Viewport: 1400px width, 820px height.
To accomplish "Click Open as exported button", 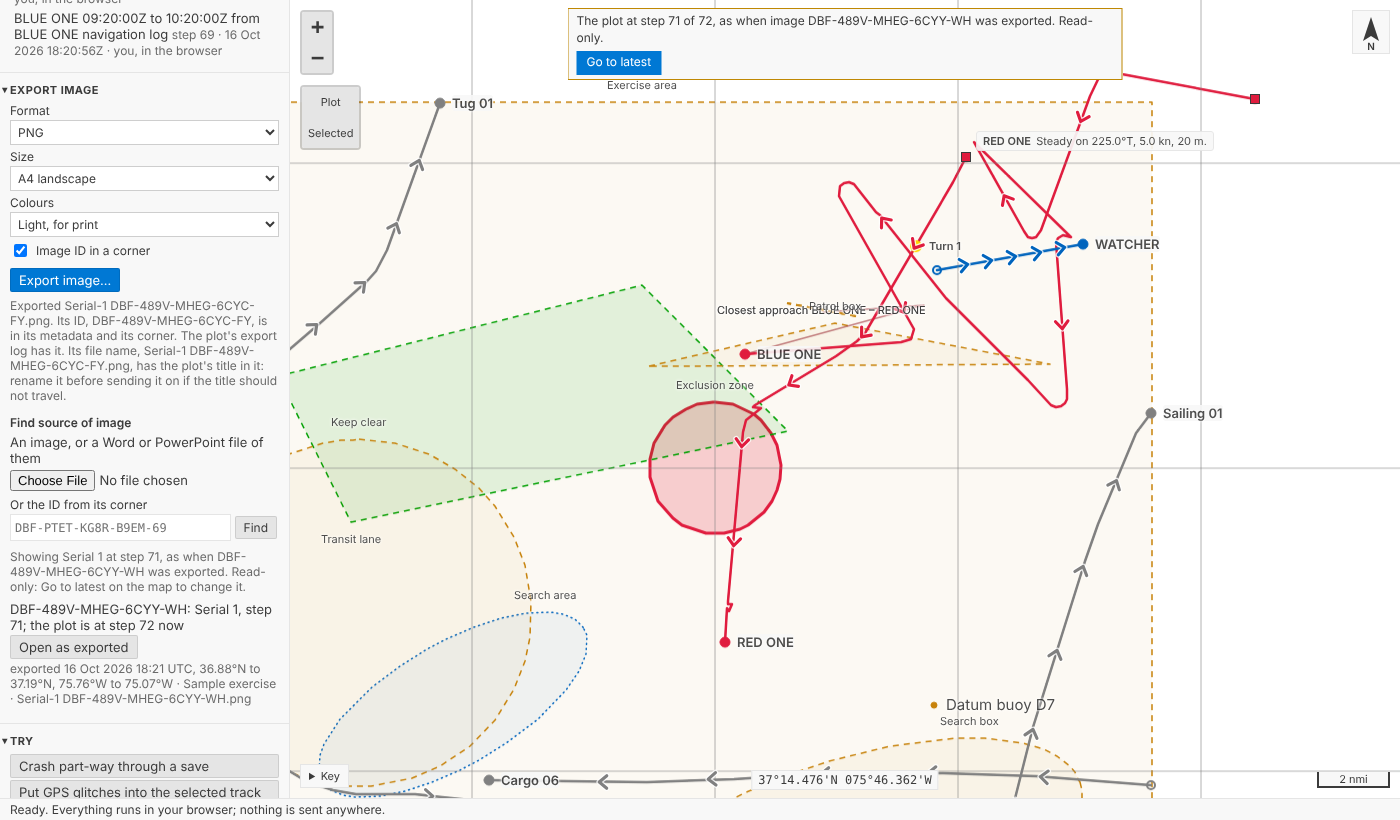I will click(74, 647).
